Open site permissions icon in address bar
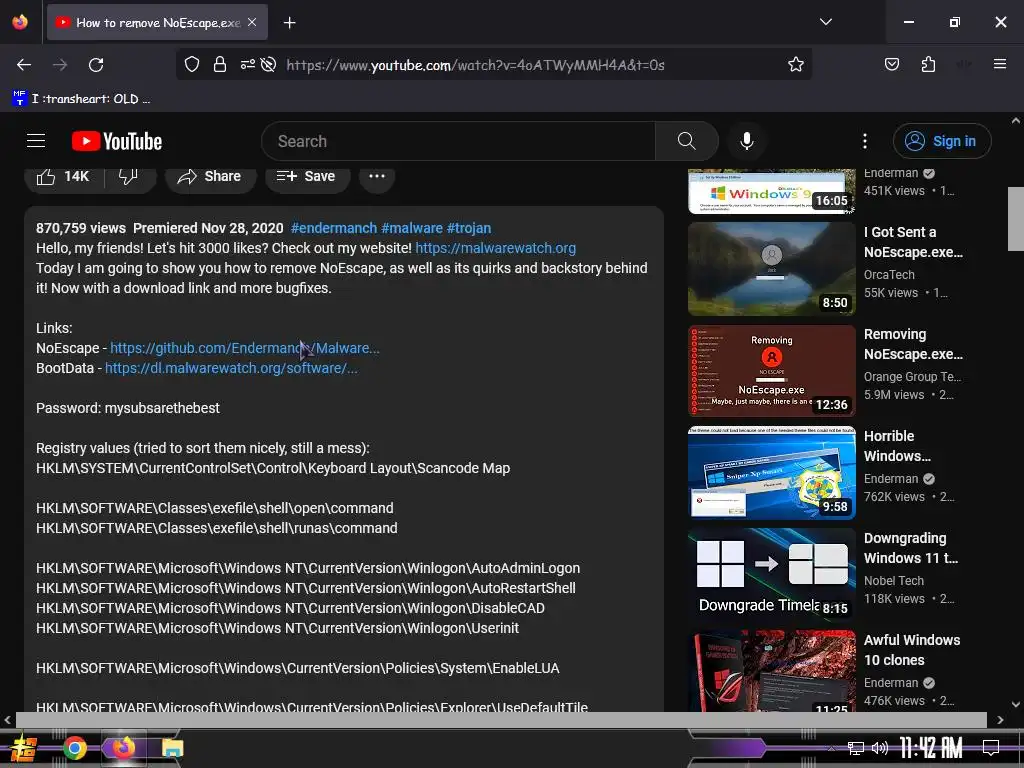This screenshot has width=1024, height=768. (248, 64)
